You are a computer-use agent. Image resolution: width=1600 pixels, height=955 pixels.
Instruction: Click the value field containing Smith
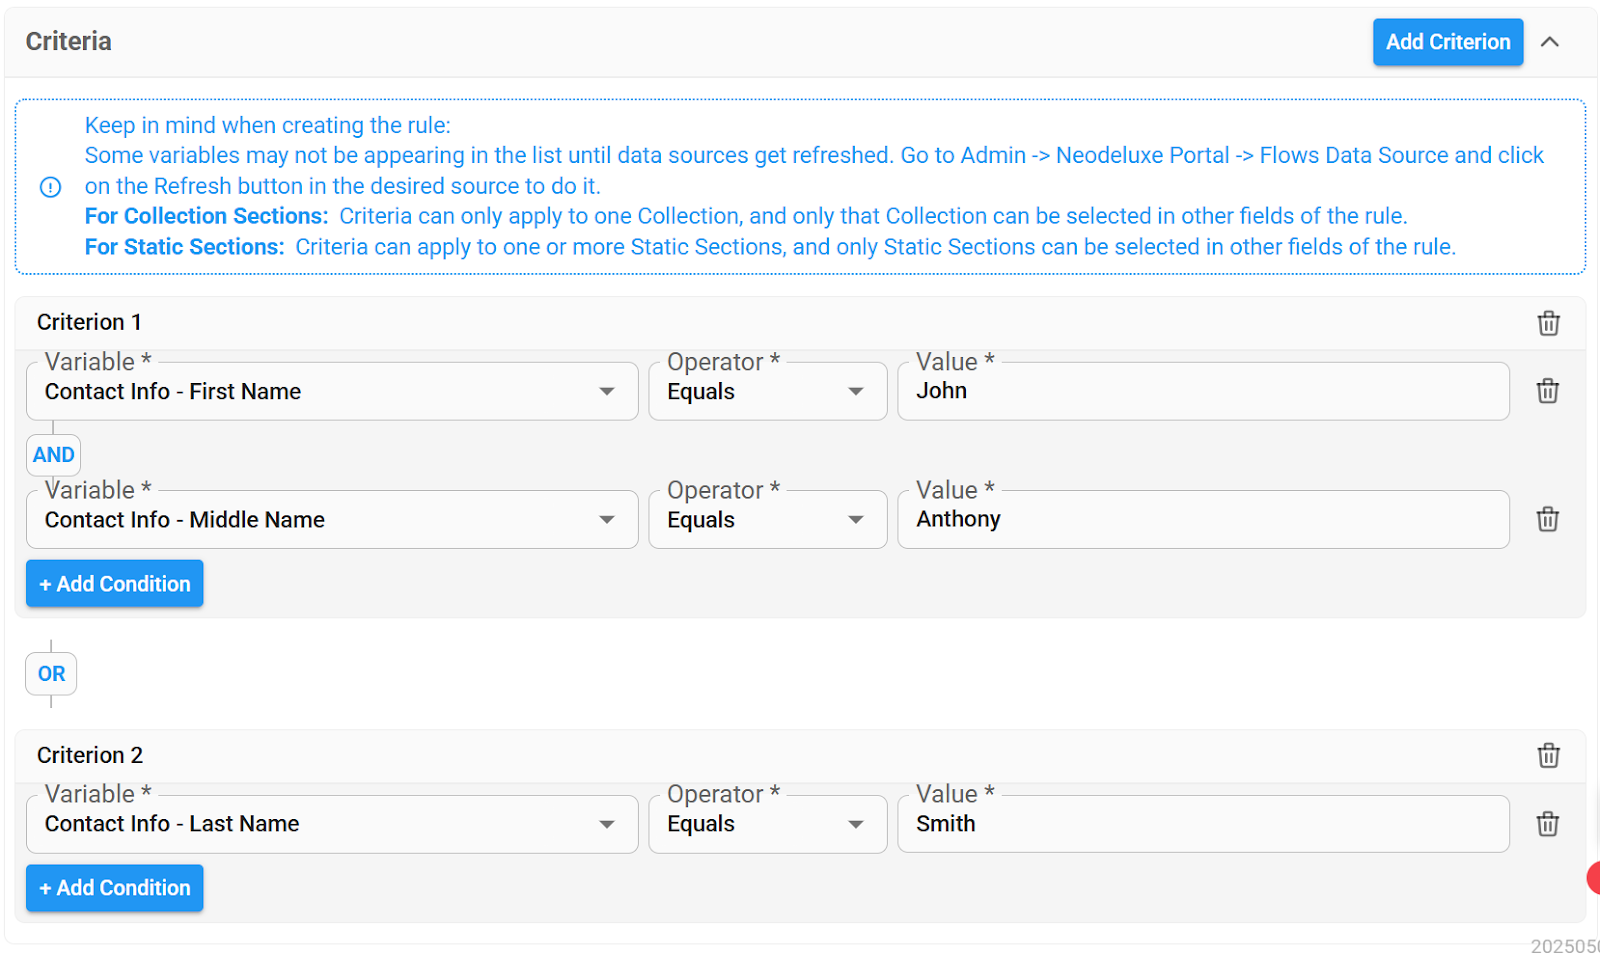[x=1203, y=824]
